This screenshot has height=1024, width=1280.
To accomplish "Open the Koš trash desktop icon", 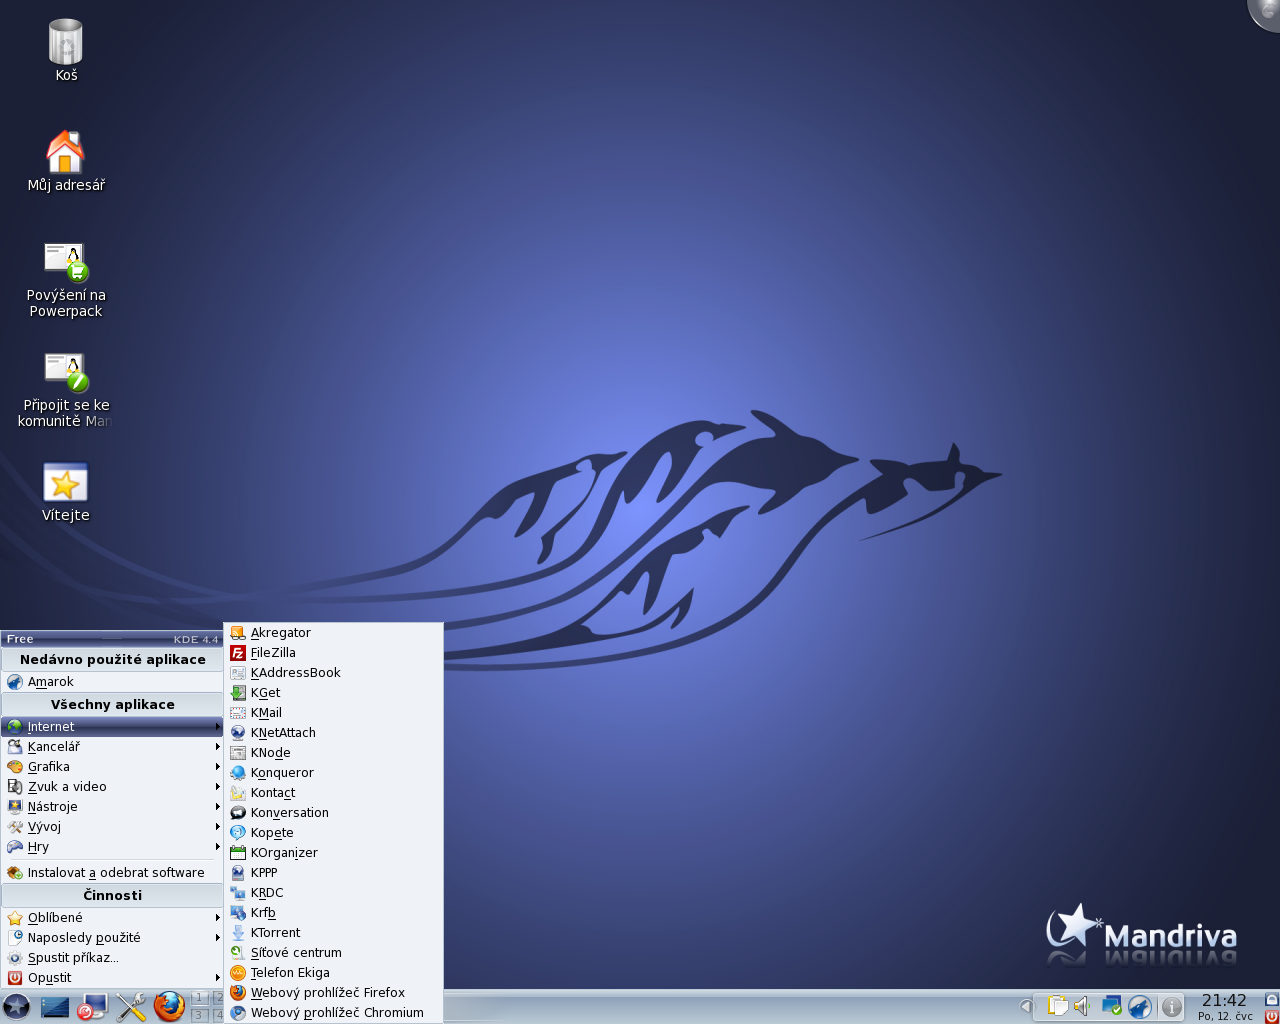I will [x=66, y=50].
